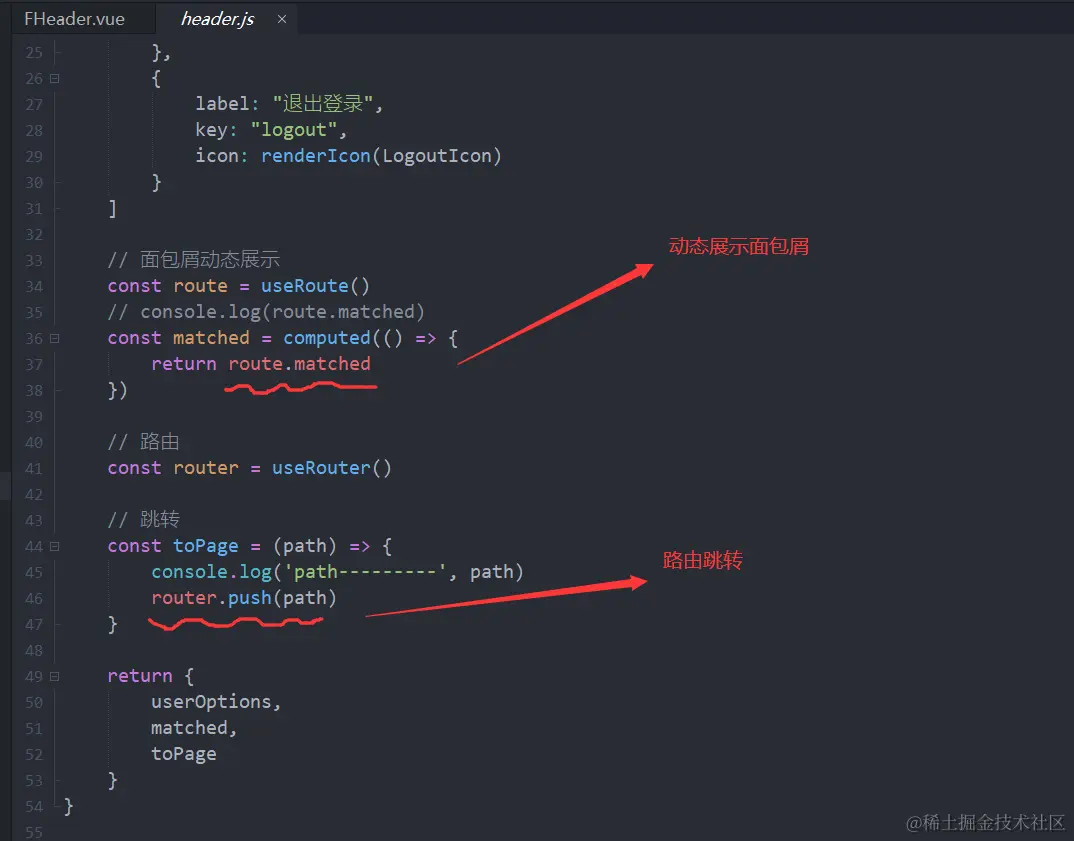The height and width of the screenshot is (841, 1074).
Task: Click the comment "// 面包屑动态展示"
Action: [x=194, y=260]
